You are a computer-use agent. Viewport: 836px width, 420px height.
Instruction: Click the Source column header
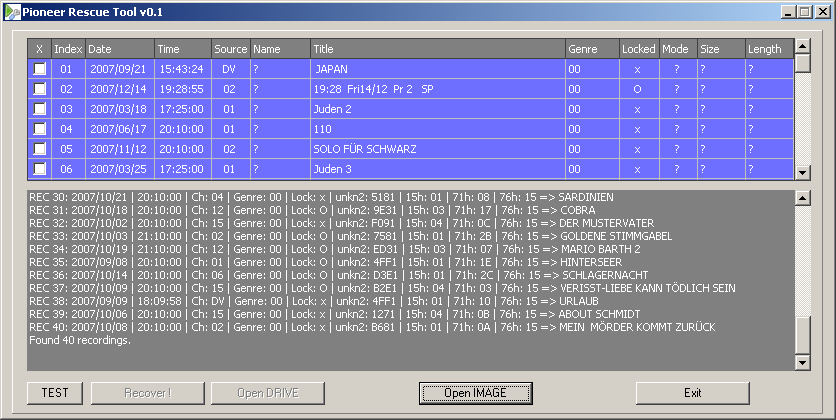click(231, 49)
